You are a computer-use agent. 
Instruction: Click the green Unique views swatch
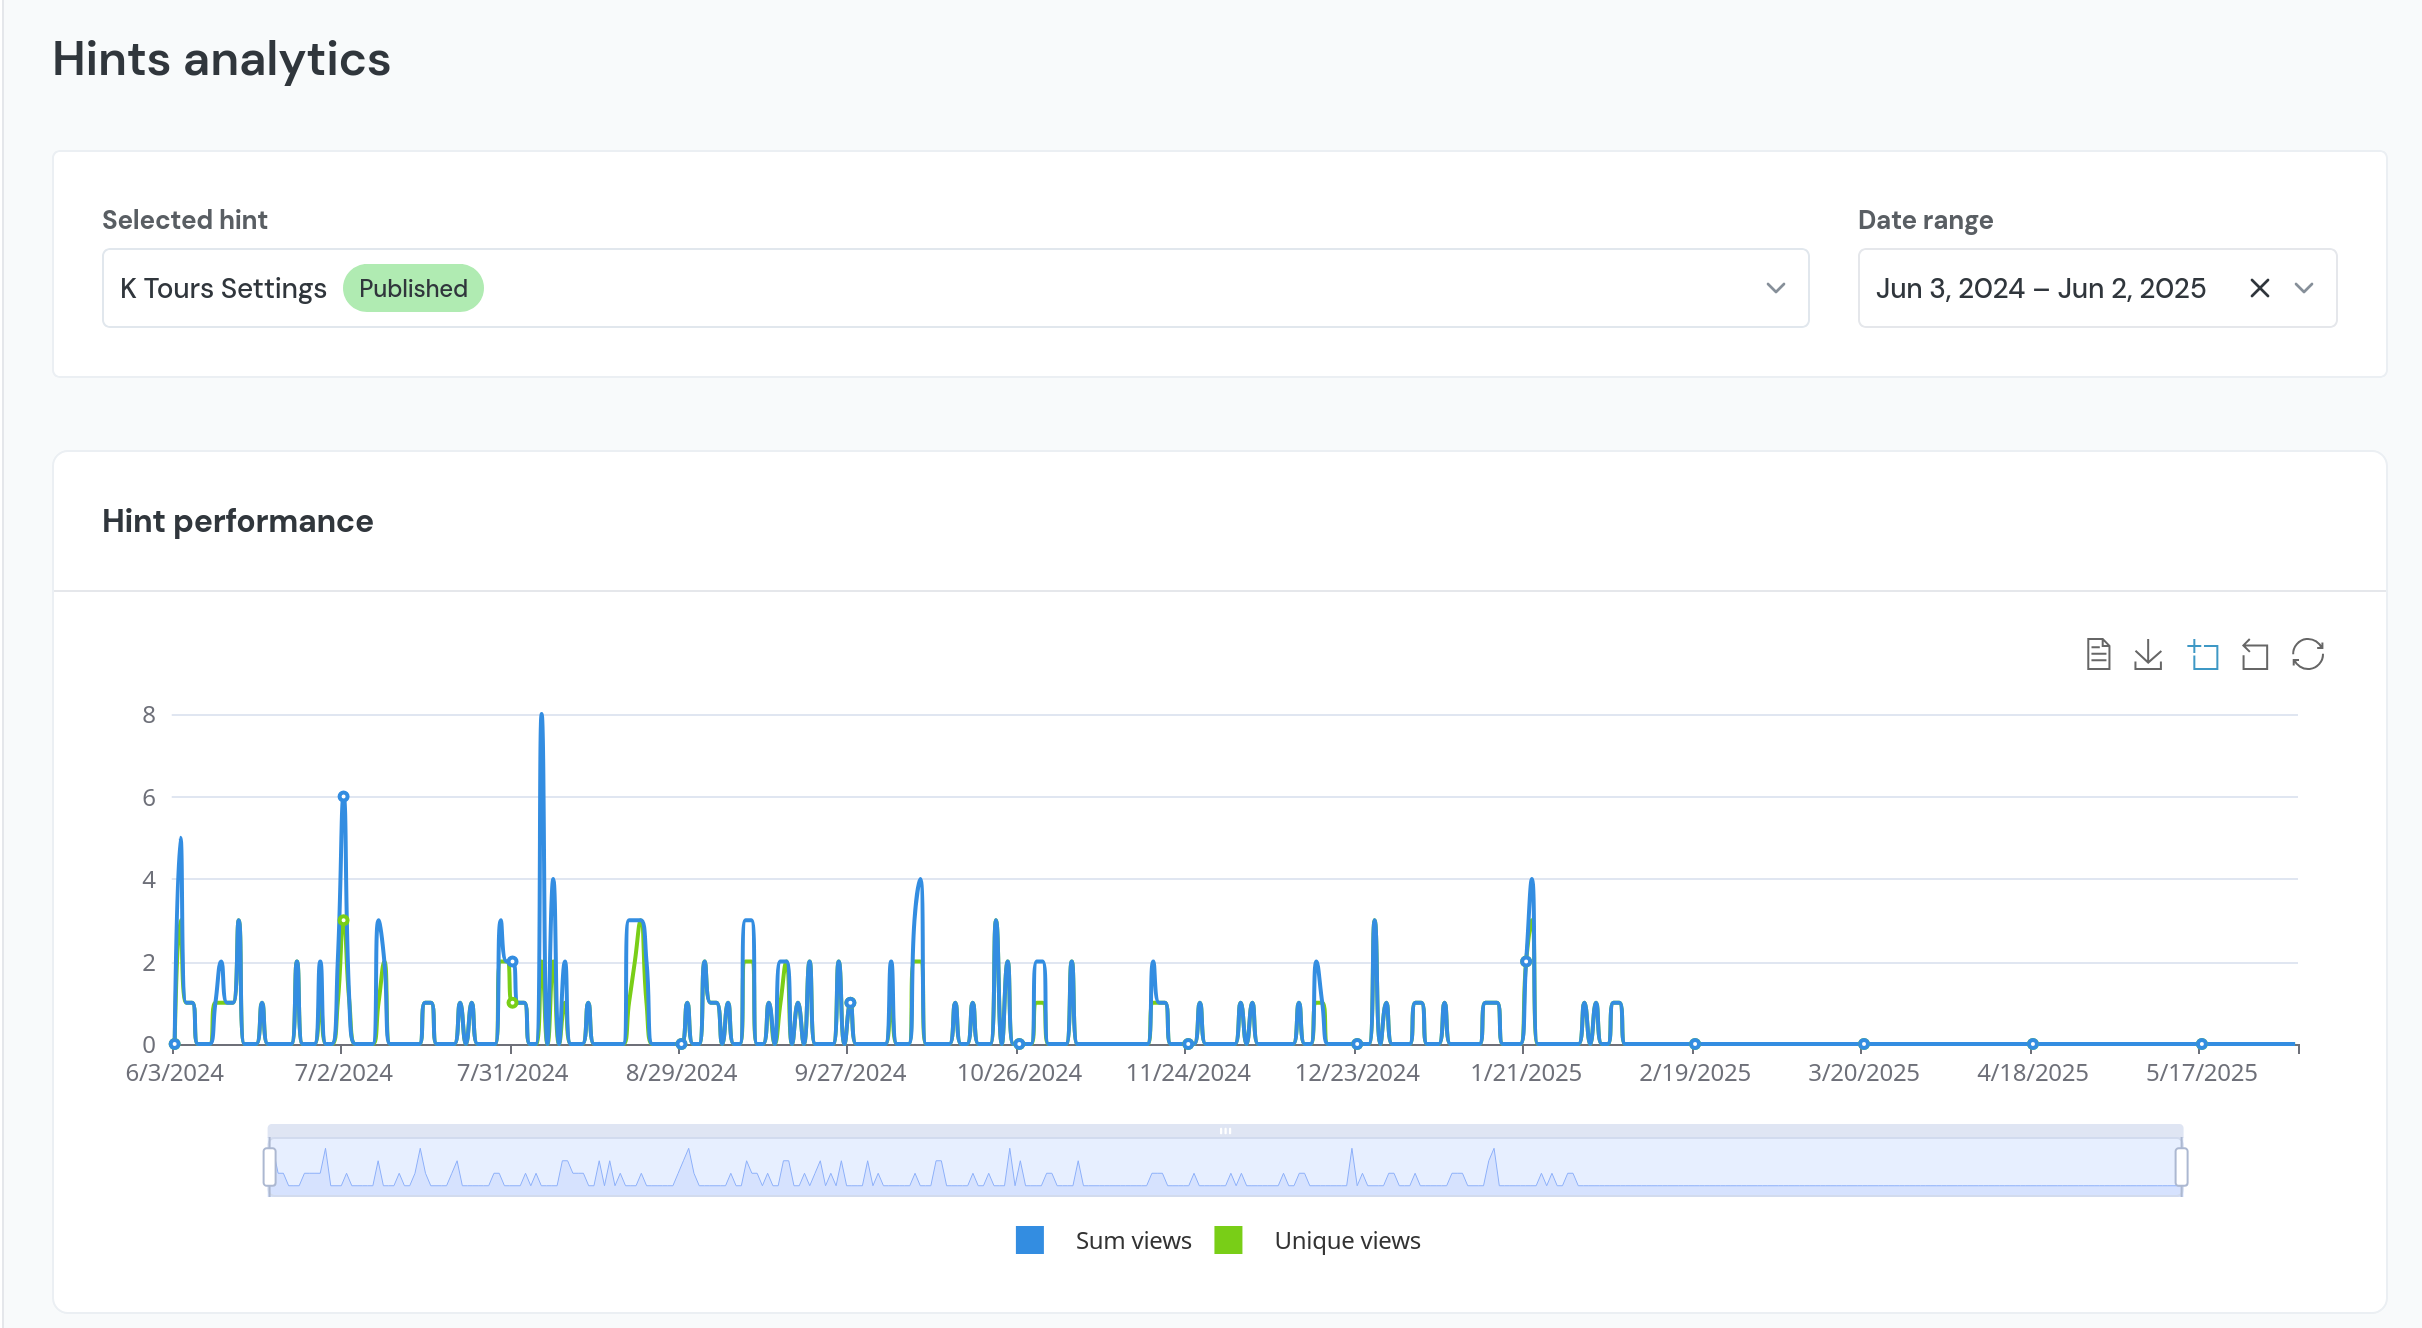pyautogui.click(x=1228, y=1240)
